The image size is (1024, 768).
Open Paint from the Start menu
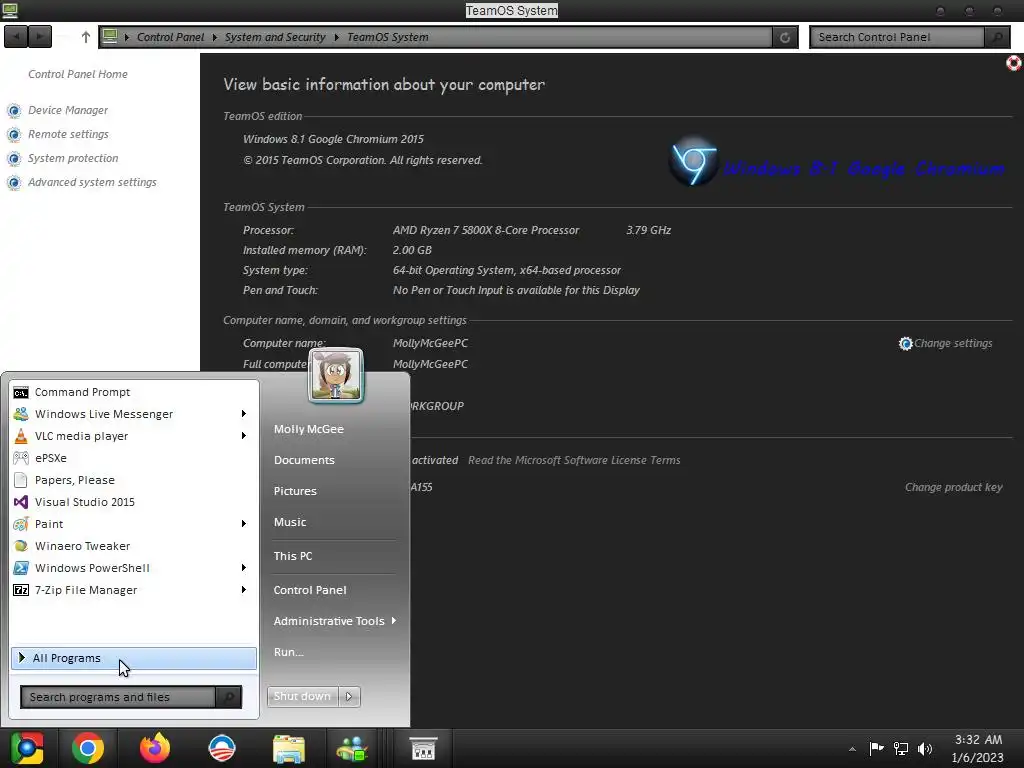point(48,524)
